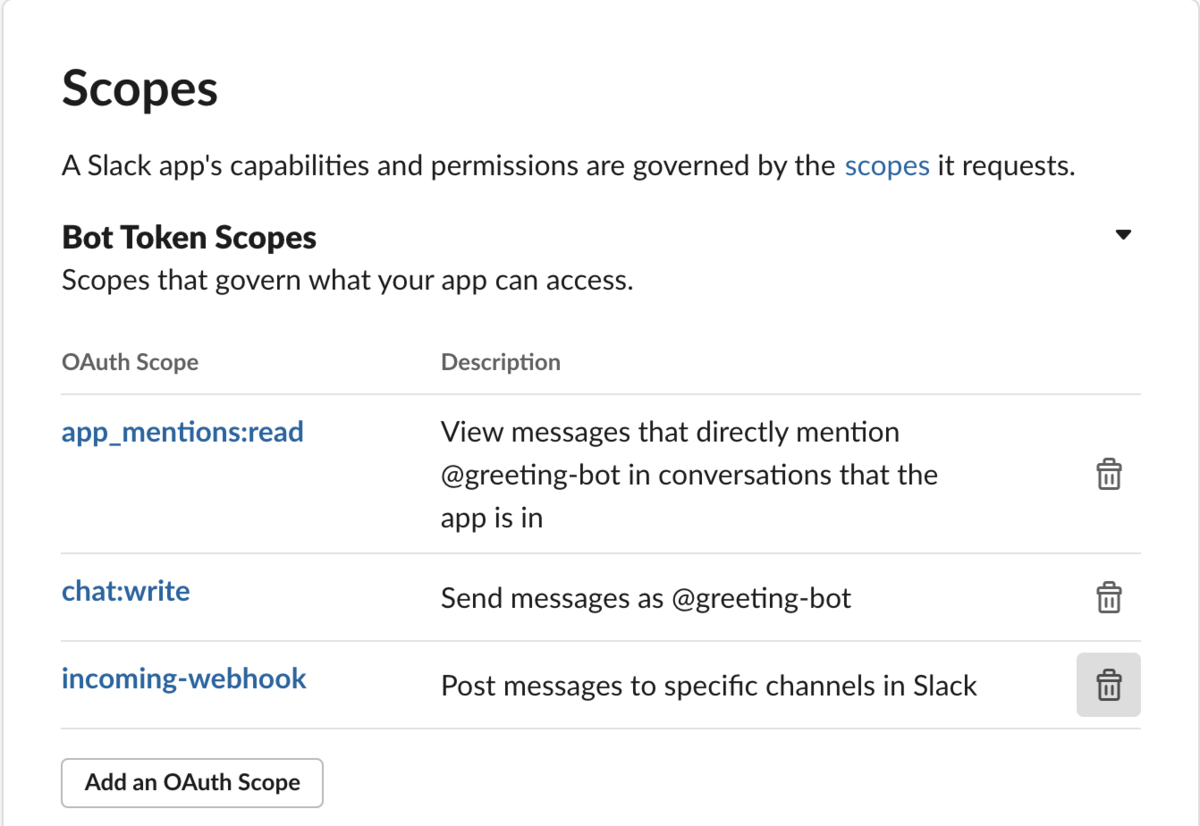
Task: Click the OAuth Scope column header
Action: click(x=130, y=362)
